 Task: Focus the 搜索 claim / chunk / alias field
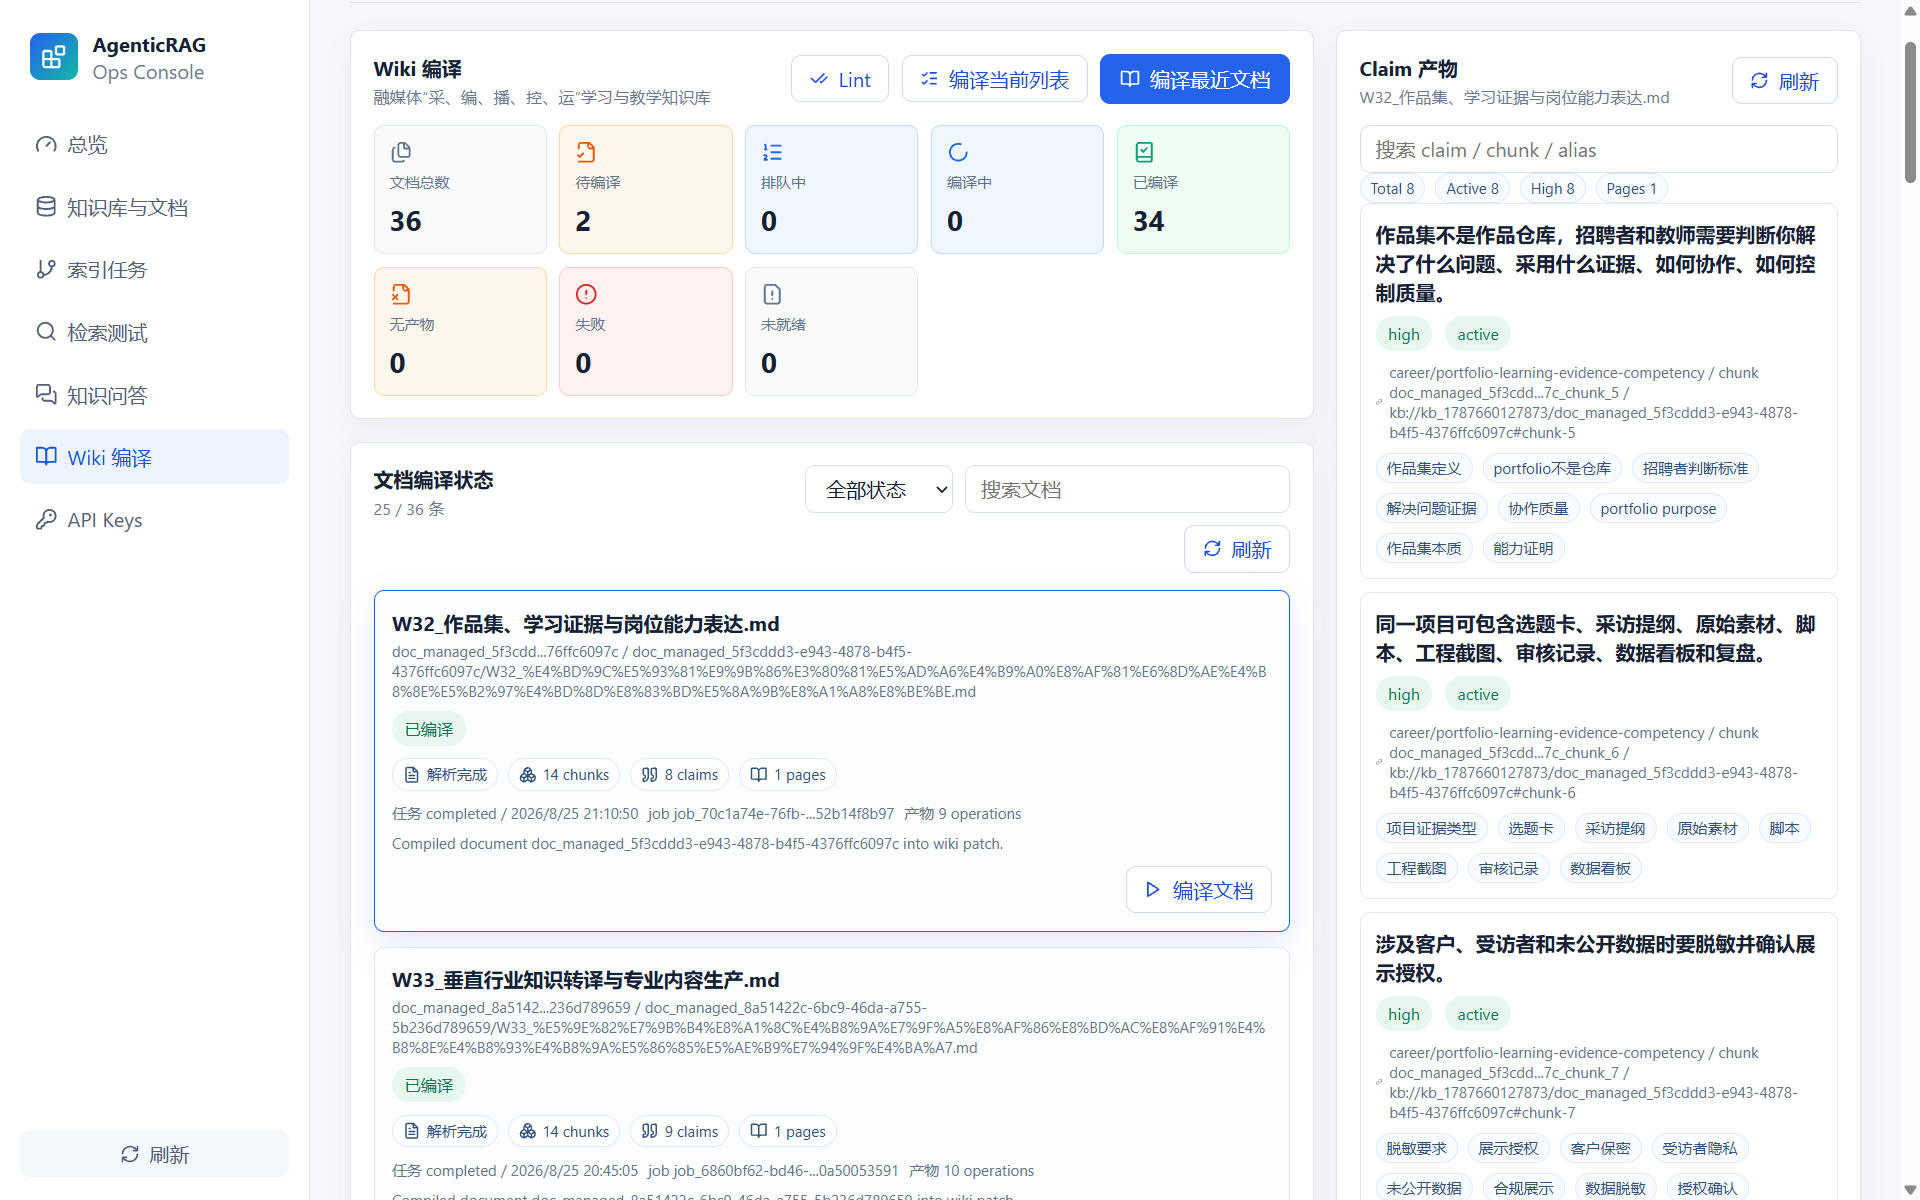pos(1598,149)
